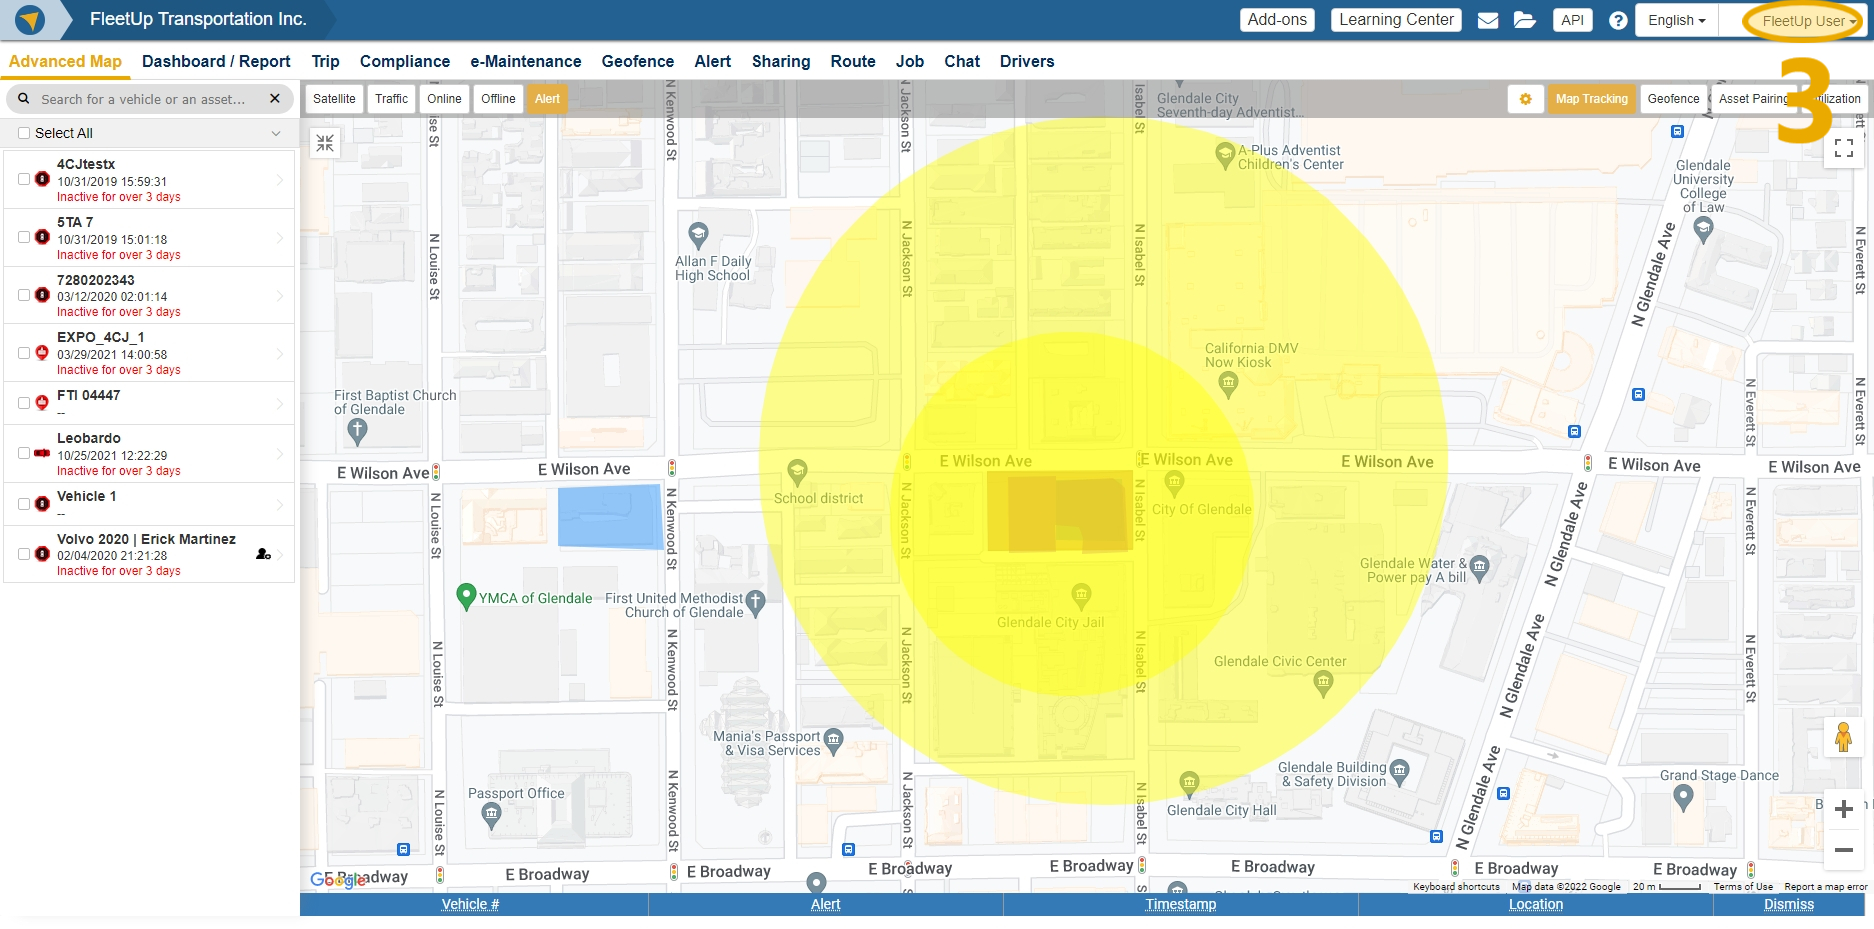The image size is (1874, 929).
Task: Open the e-Maintenance menu
Action: tap(526, 61)
